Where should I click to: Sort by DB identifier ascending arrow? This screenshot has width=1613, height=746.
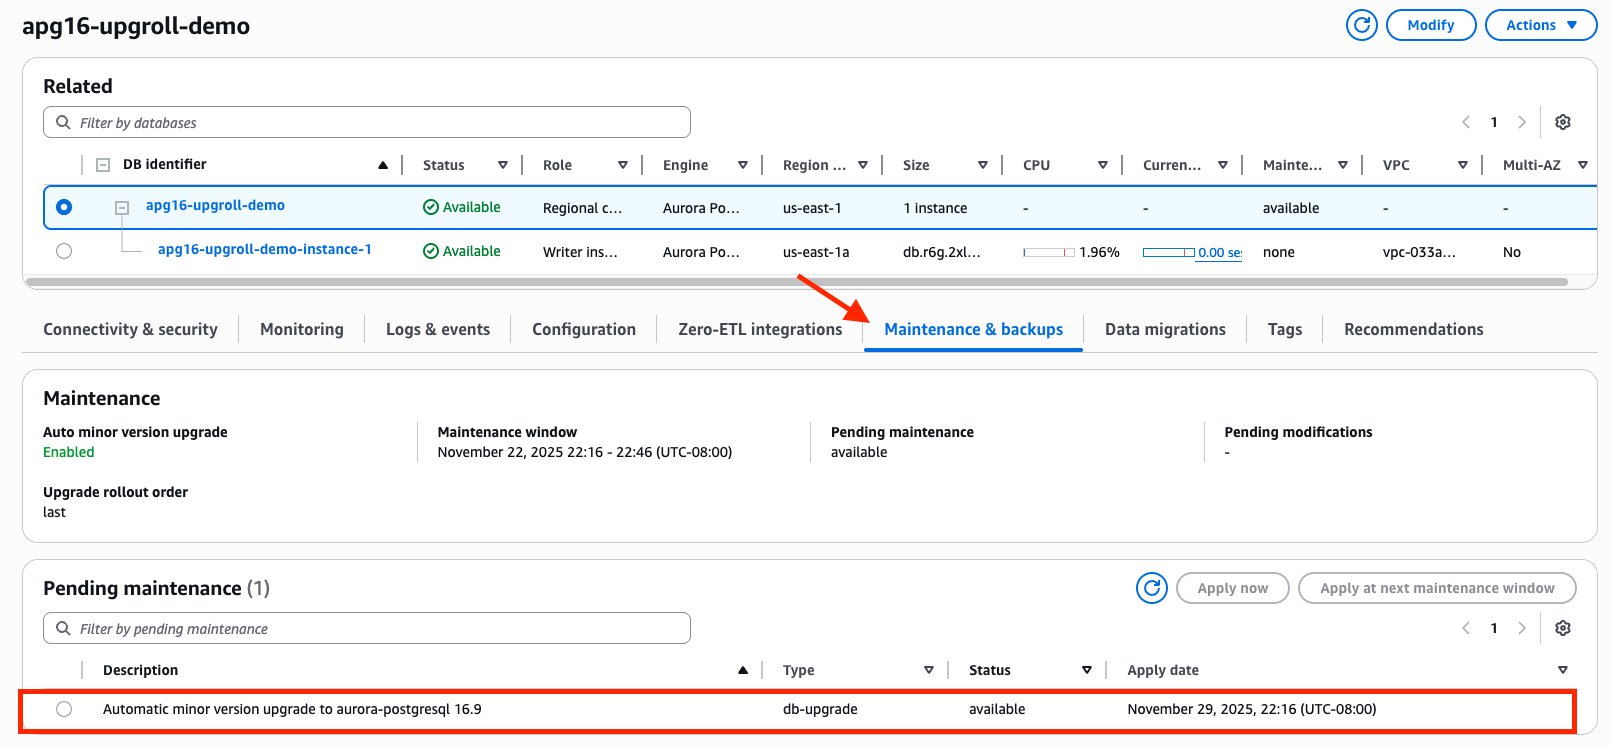point(382,165)
